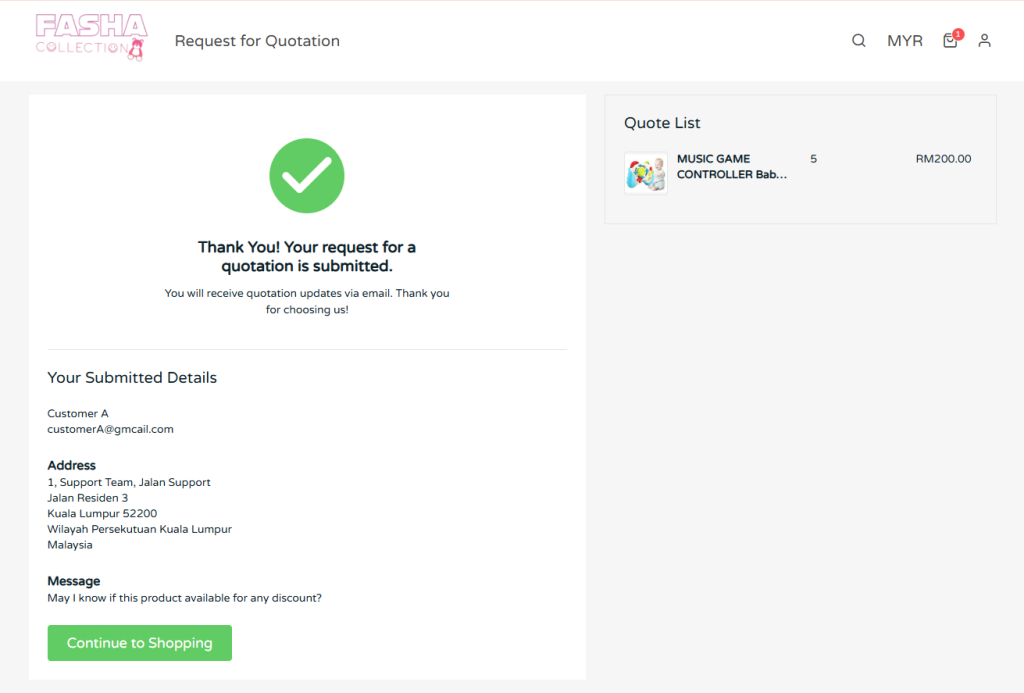Click the Your Submitted Details heading
This screenshot has width=1024, height=693.
pos(132,378)
